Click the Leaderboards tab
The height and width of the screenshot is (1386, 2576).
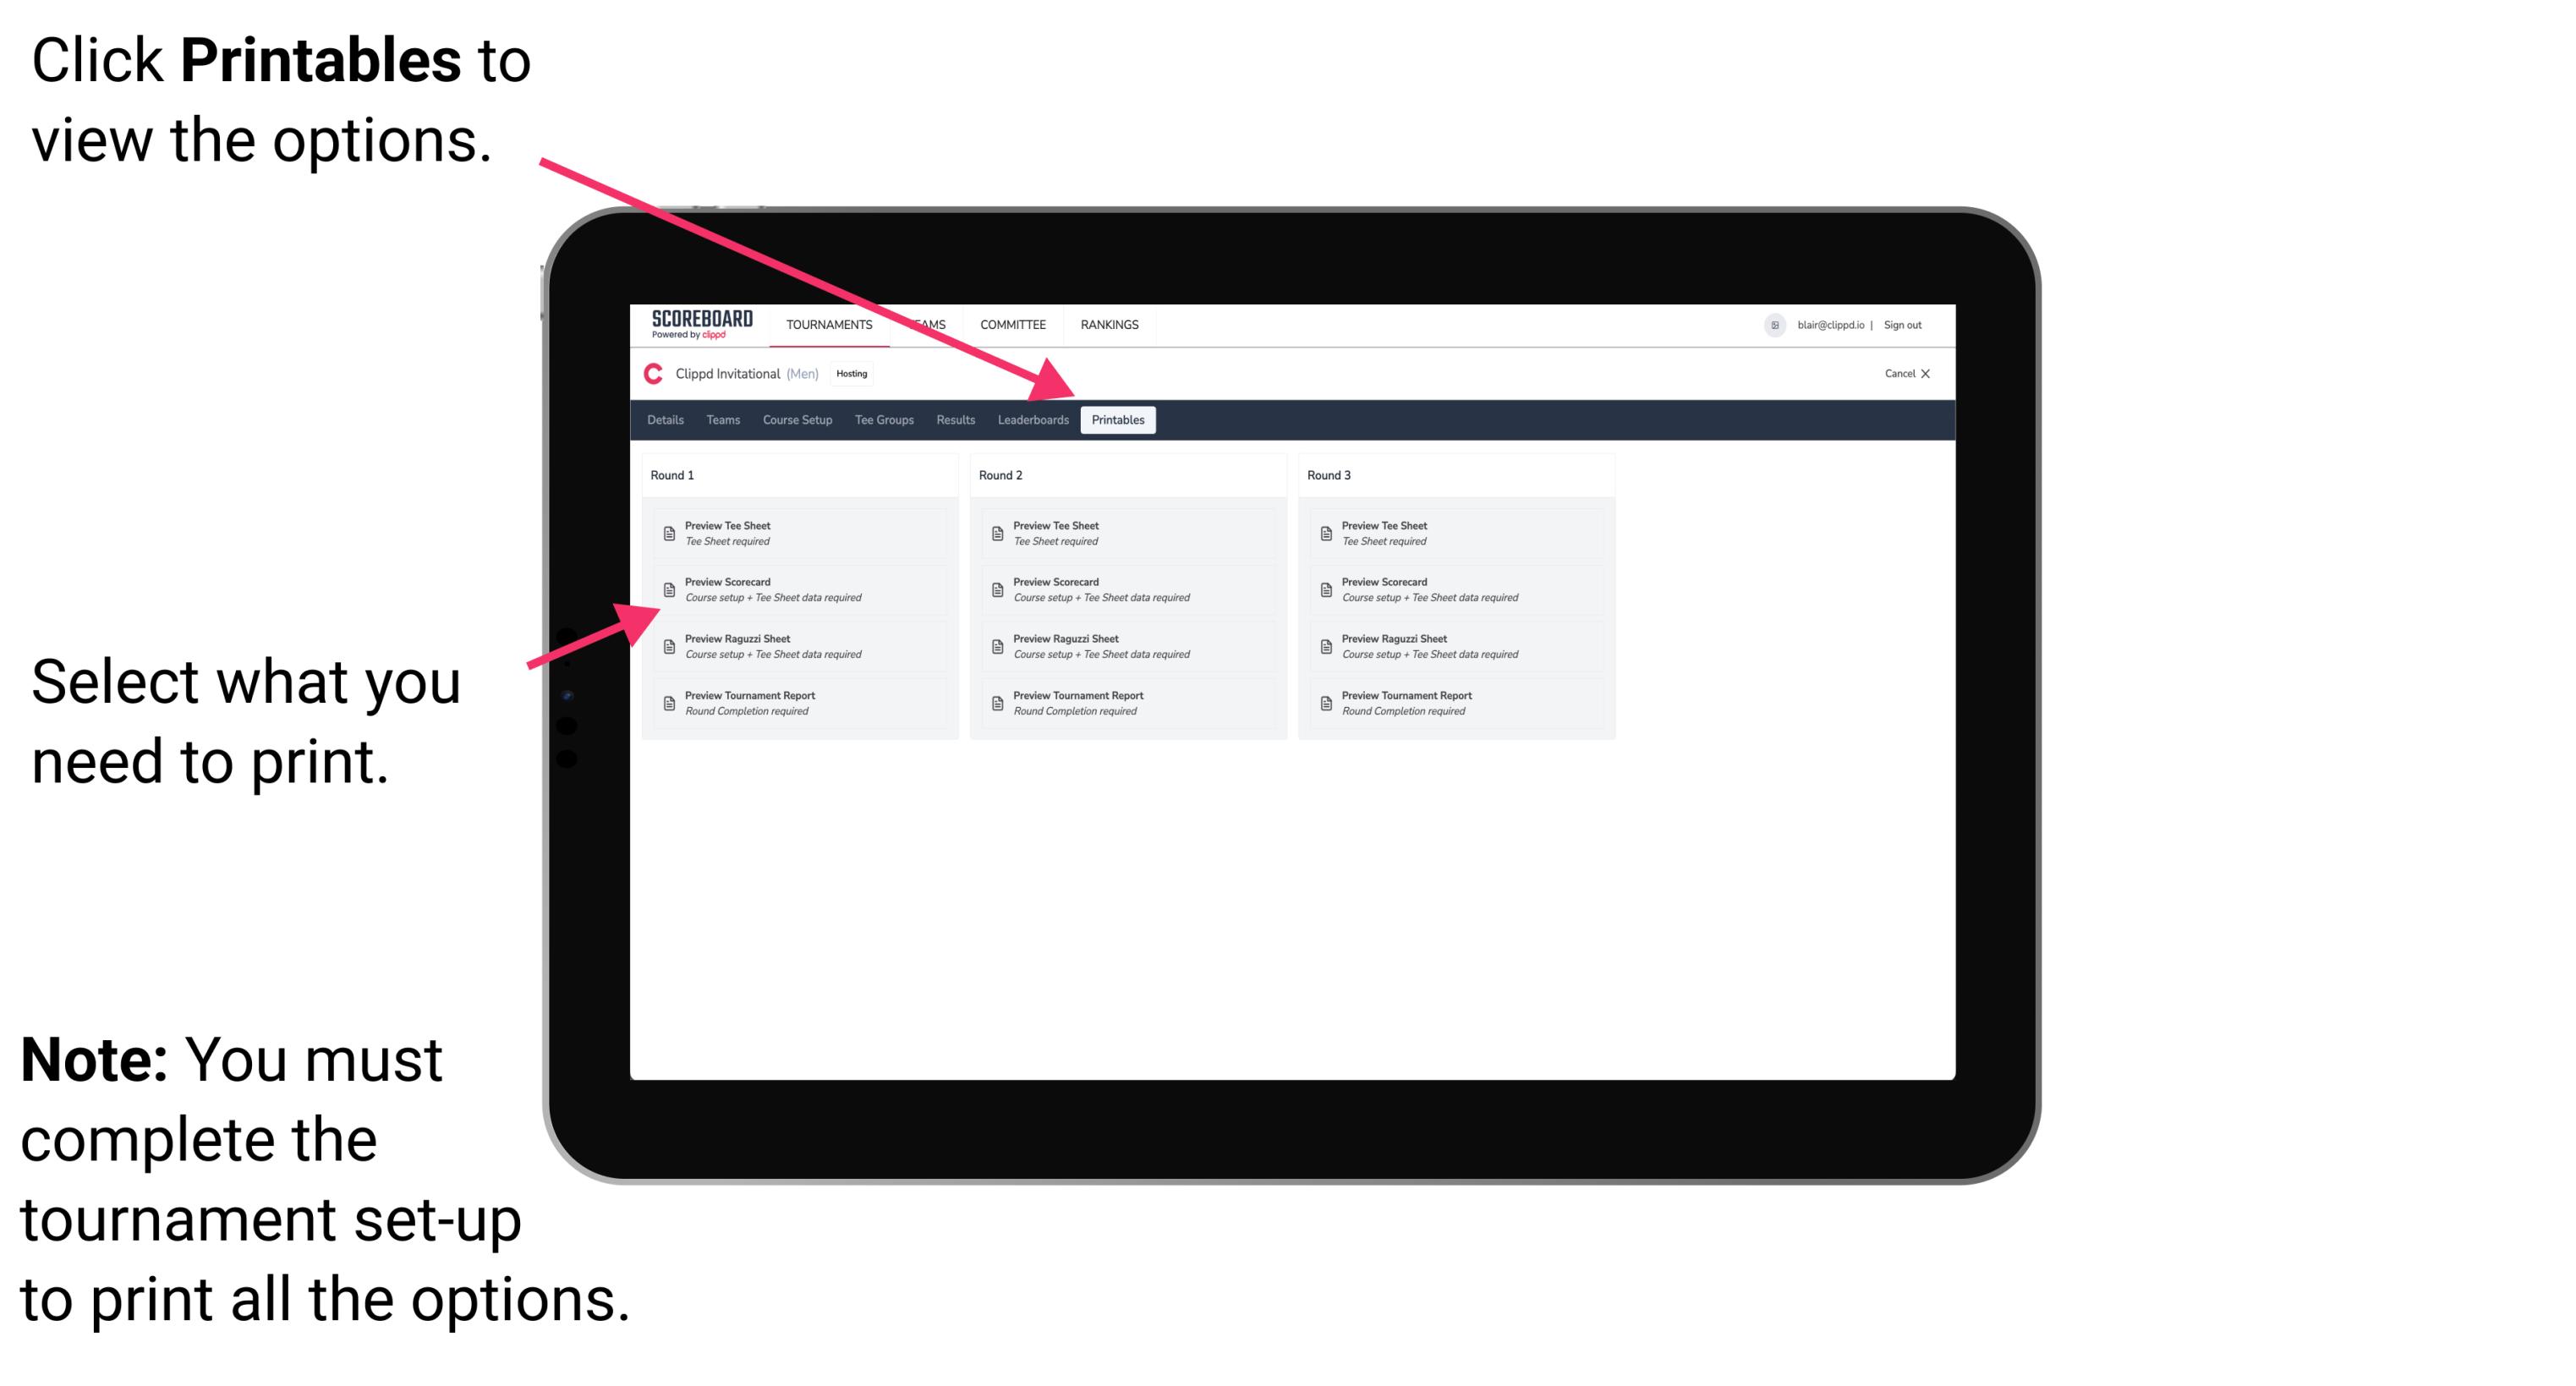click(1033, 420)
